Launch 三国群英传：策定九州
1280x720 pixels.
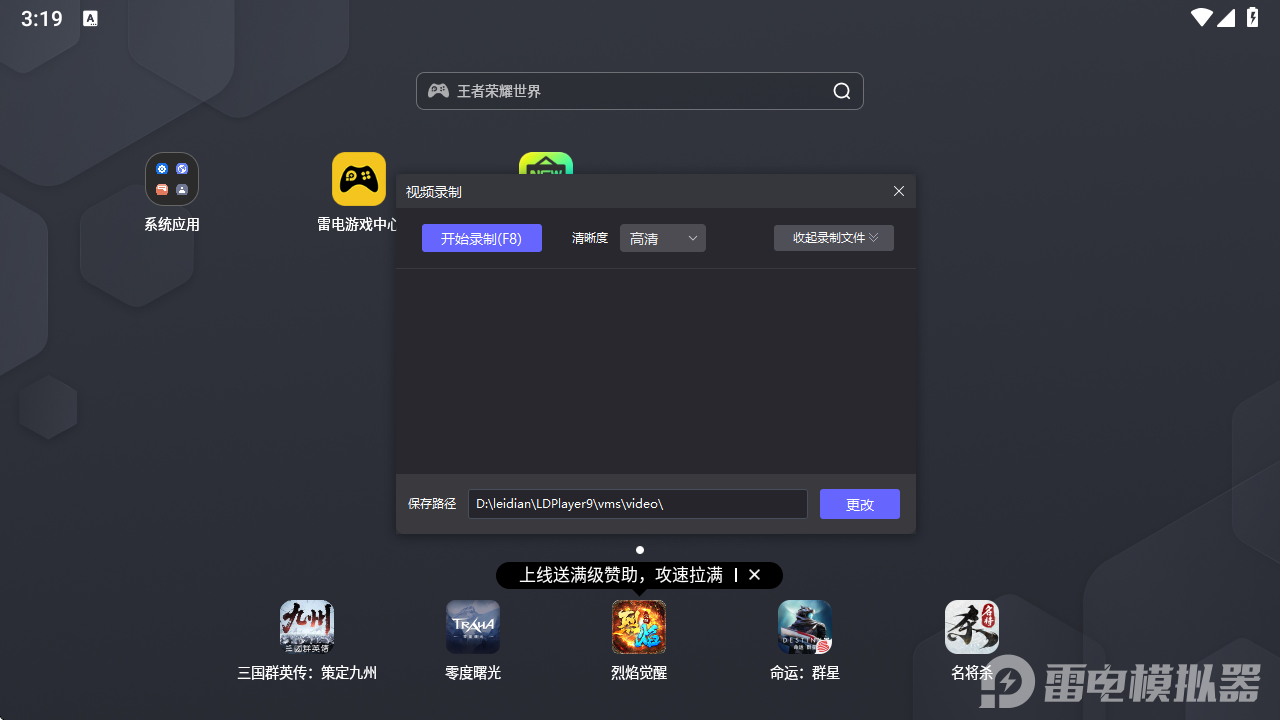tap(306, 627)
